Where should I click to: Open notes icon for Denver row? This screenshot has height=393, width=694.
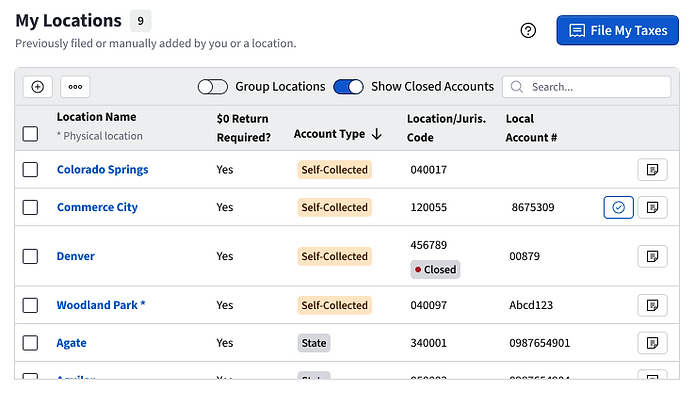[652, 256]
